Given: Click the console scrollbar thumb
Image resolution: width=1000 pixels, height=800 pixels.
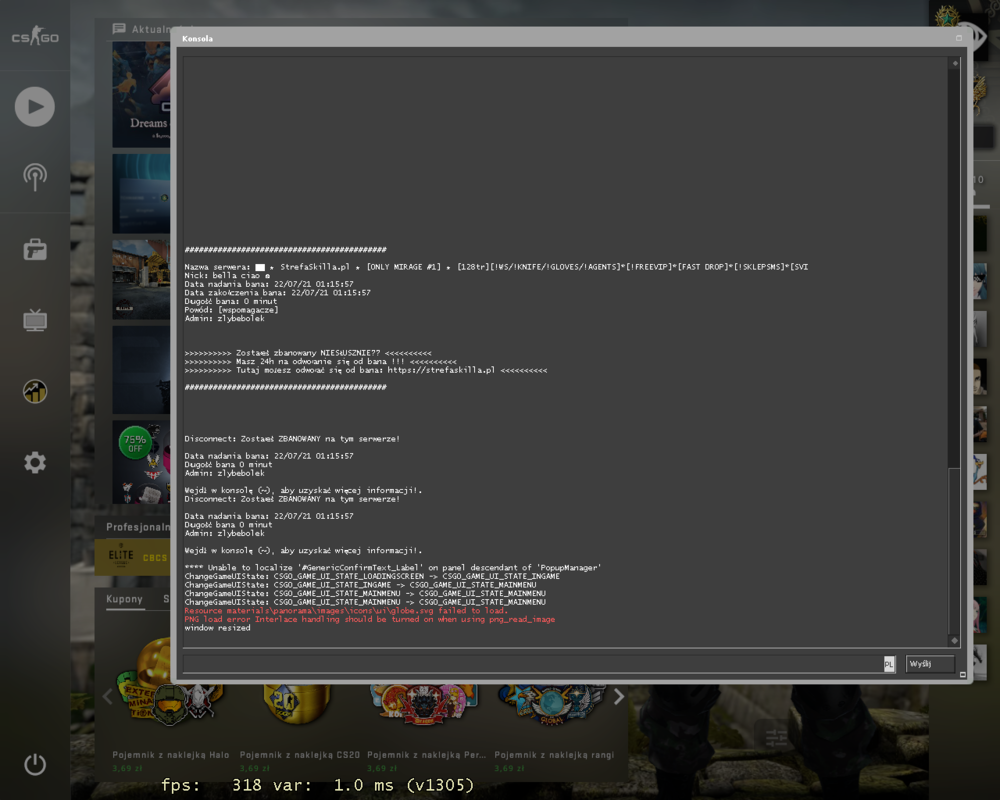Looking at the screenshot, I should click(955, 550).
